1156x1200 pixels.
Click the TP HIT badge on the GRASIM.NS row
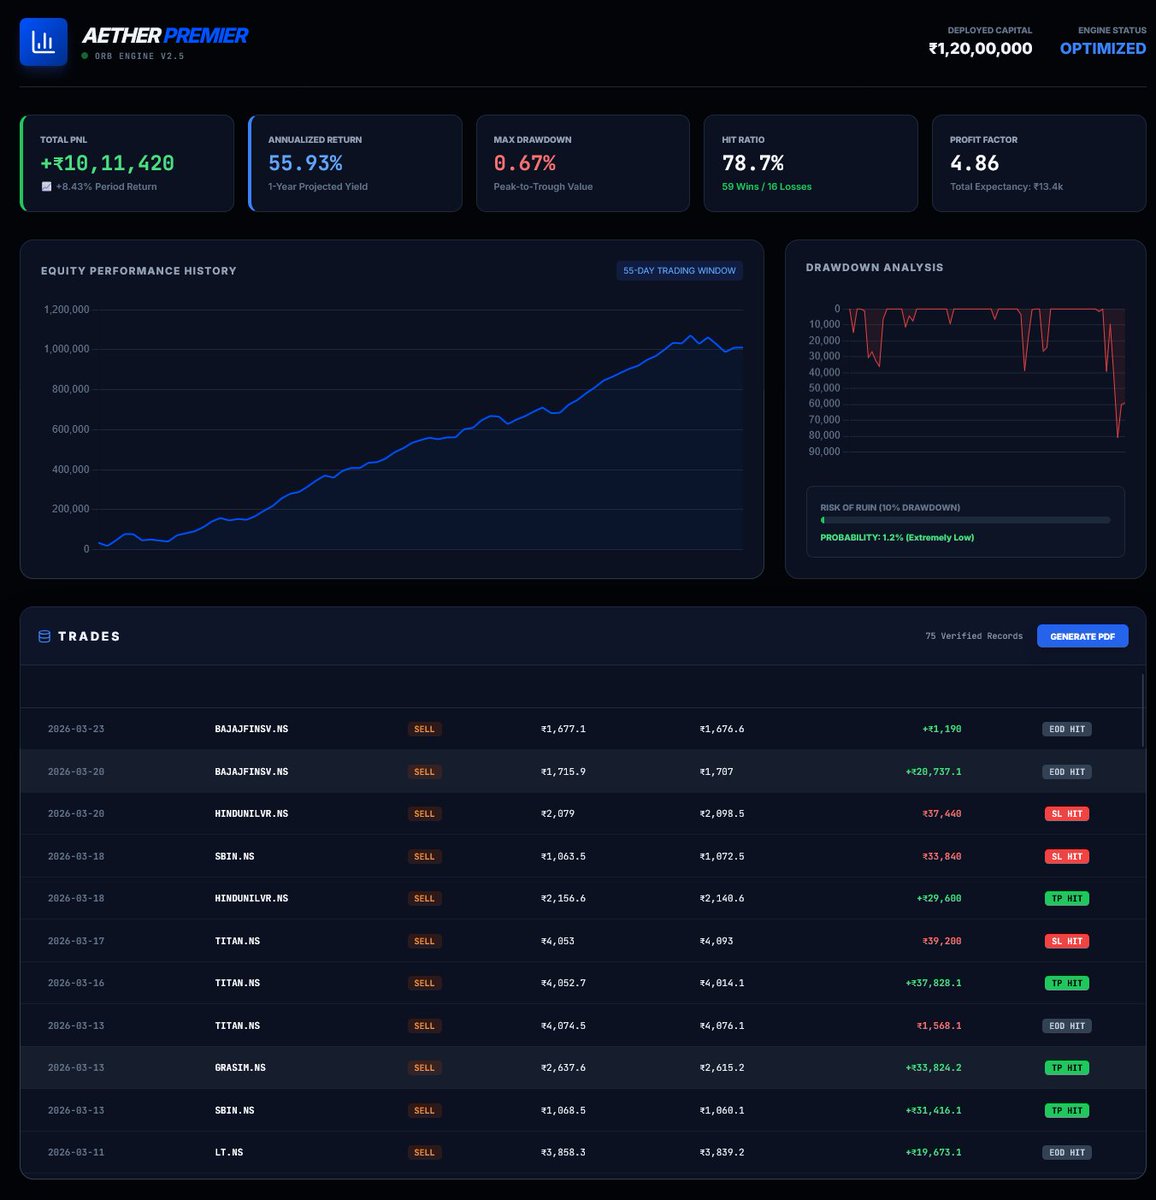point(1066,1068)
